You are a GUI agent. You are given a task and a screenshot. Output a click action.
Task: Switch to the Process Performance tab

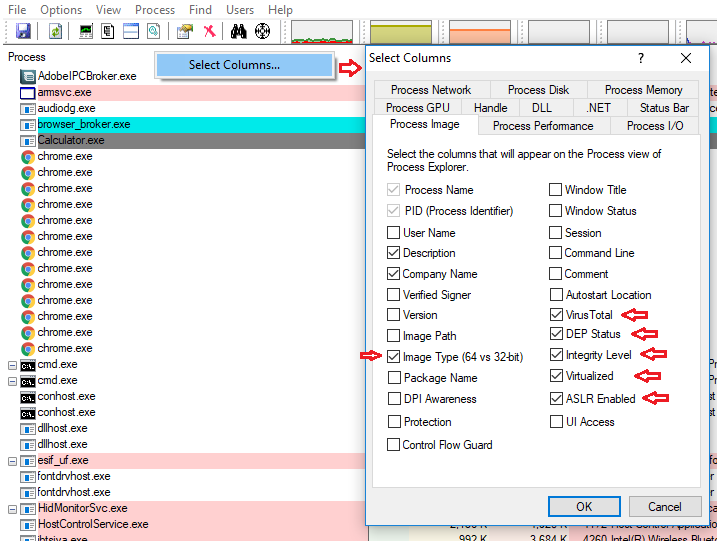[542, 126]
